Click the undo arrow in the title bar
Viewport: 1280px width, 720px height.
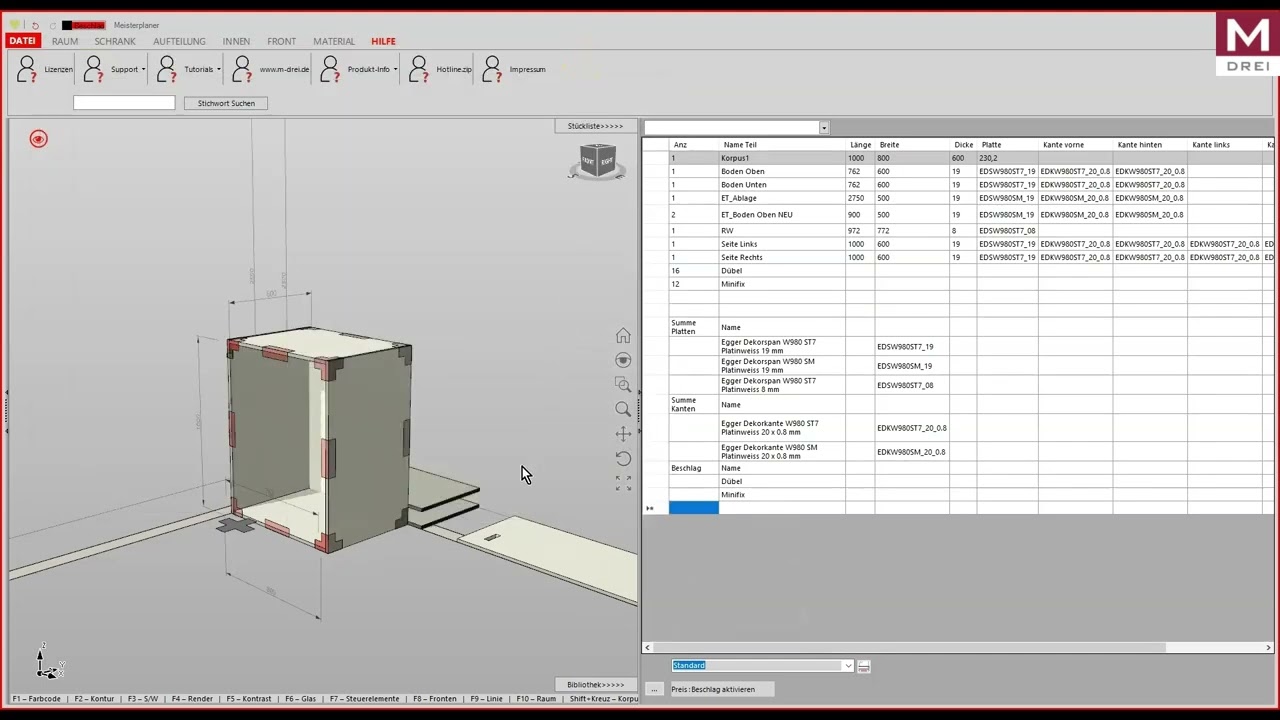(35, 25)
